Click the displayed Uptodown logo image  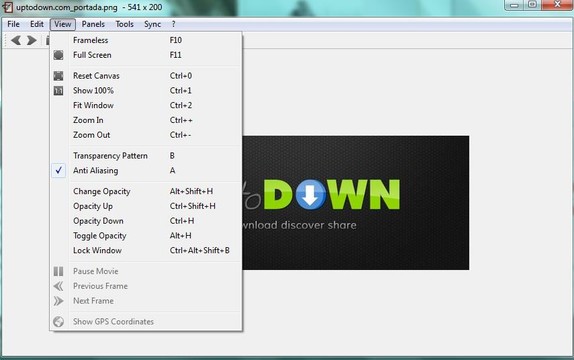point(355,203)
